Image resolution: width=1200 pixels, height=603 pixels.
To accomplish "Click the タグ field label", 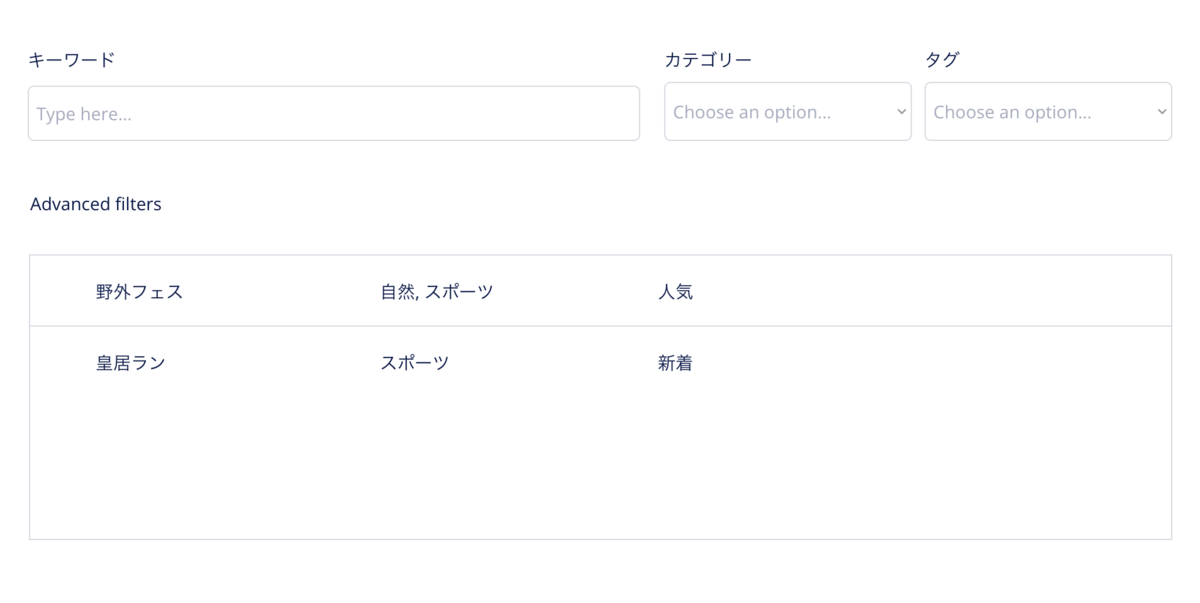I will pyautogui.click(x=942, y=60).
